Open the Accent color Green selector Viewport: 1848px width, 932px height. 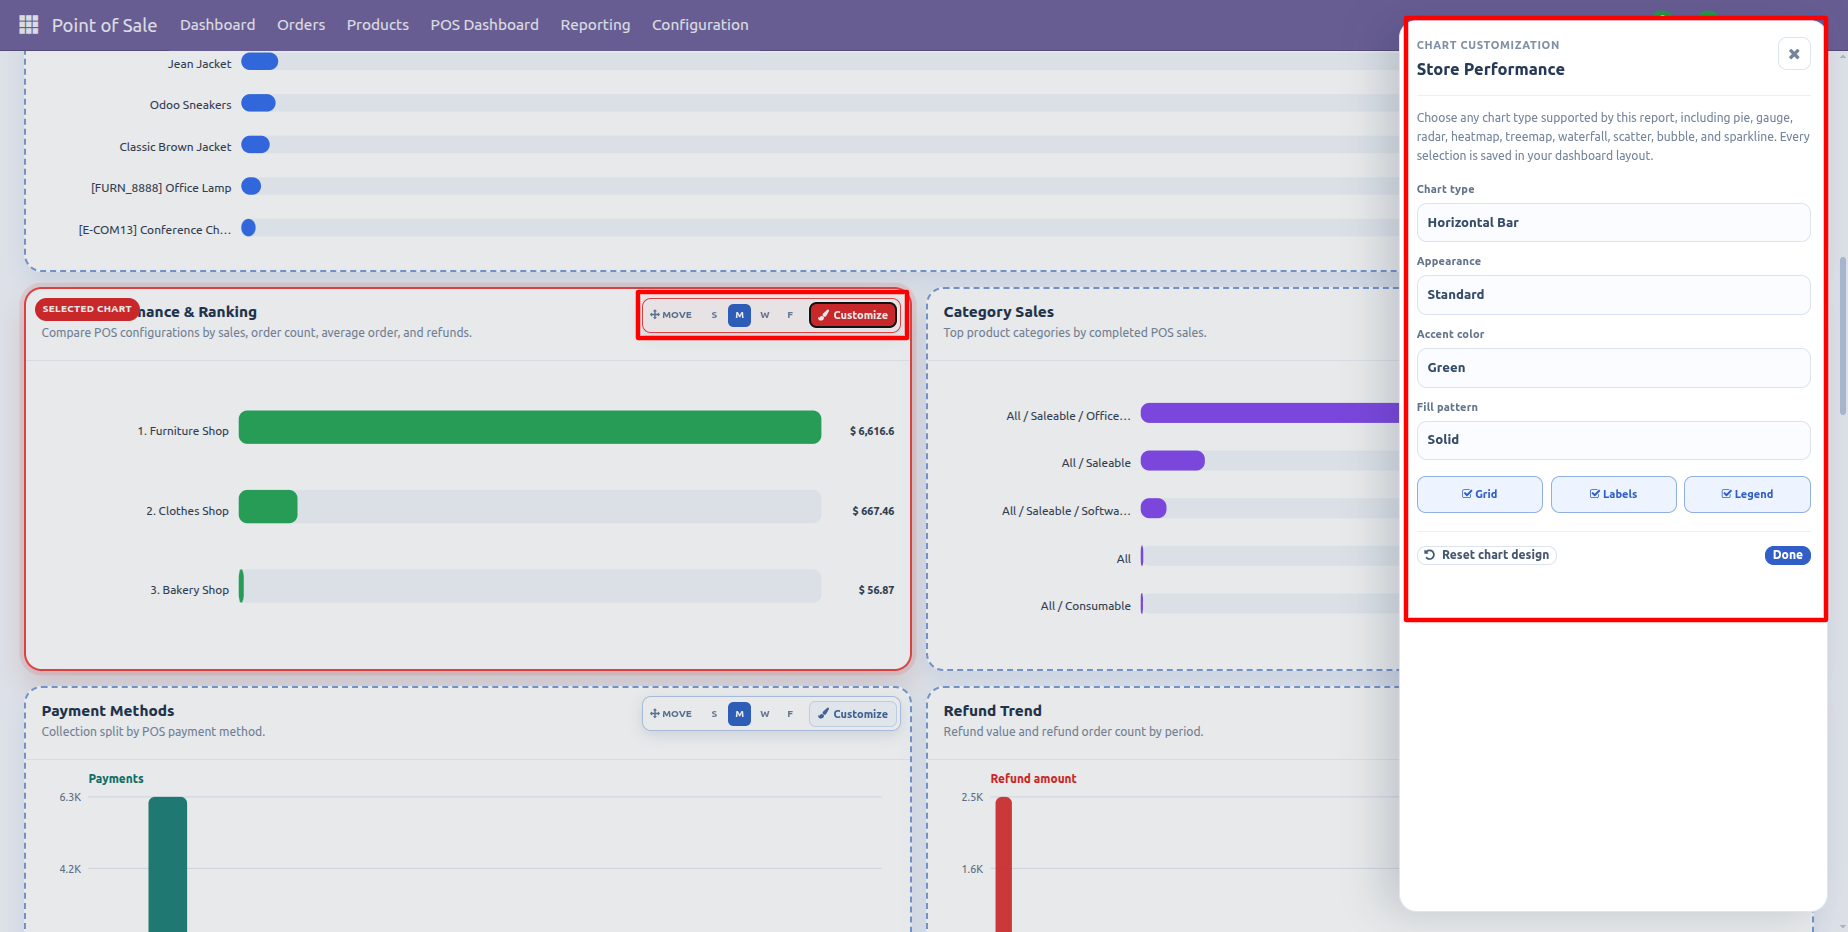pos(1613,368)
